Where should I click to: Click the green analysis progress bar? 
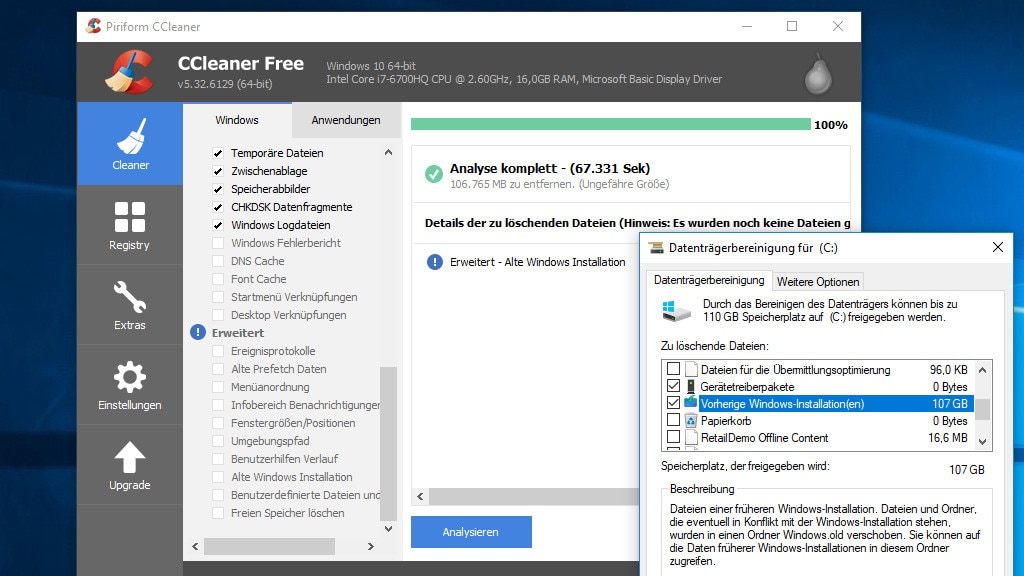(x=611, y=124)
